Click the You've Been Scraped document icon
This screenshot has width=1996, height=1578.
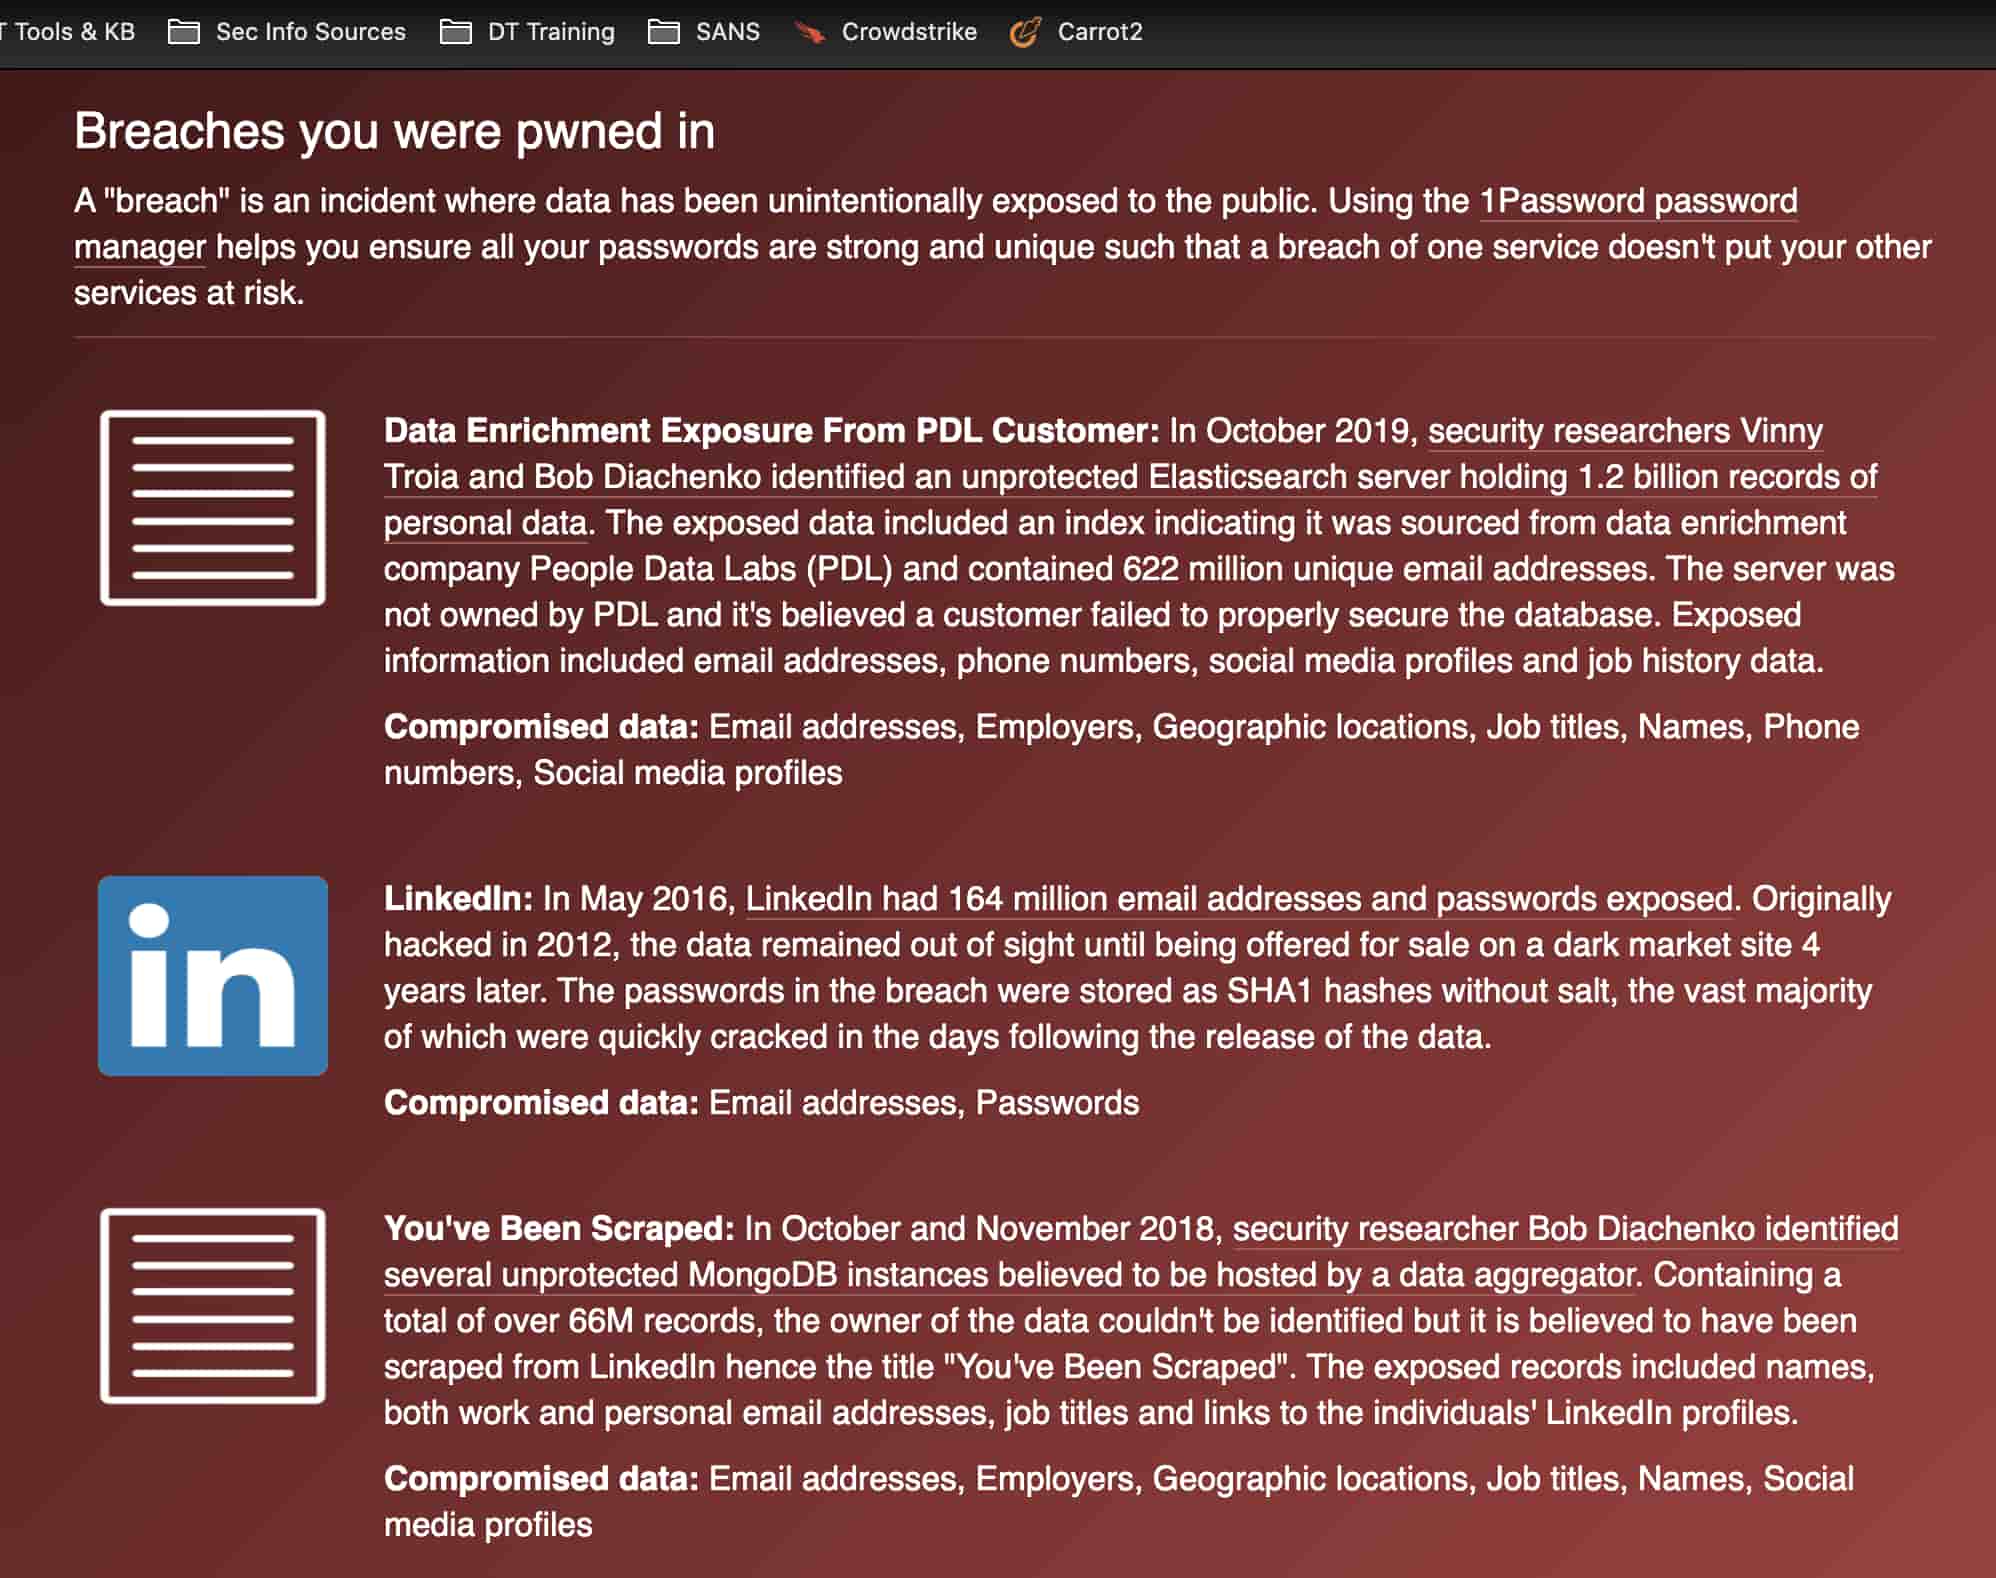[212, 1305]
